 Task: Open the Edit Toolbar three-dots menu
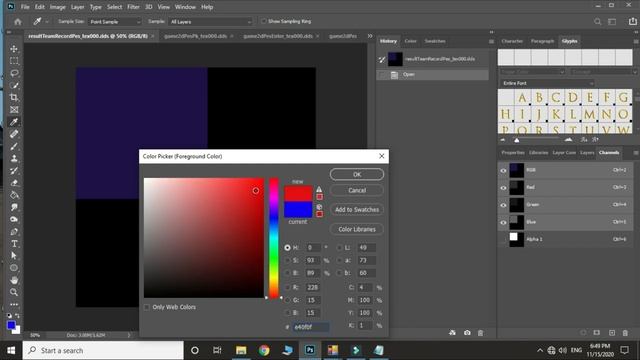pyautogui.click(x=14, y=304)
